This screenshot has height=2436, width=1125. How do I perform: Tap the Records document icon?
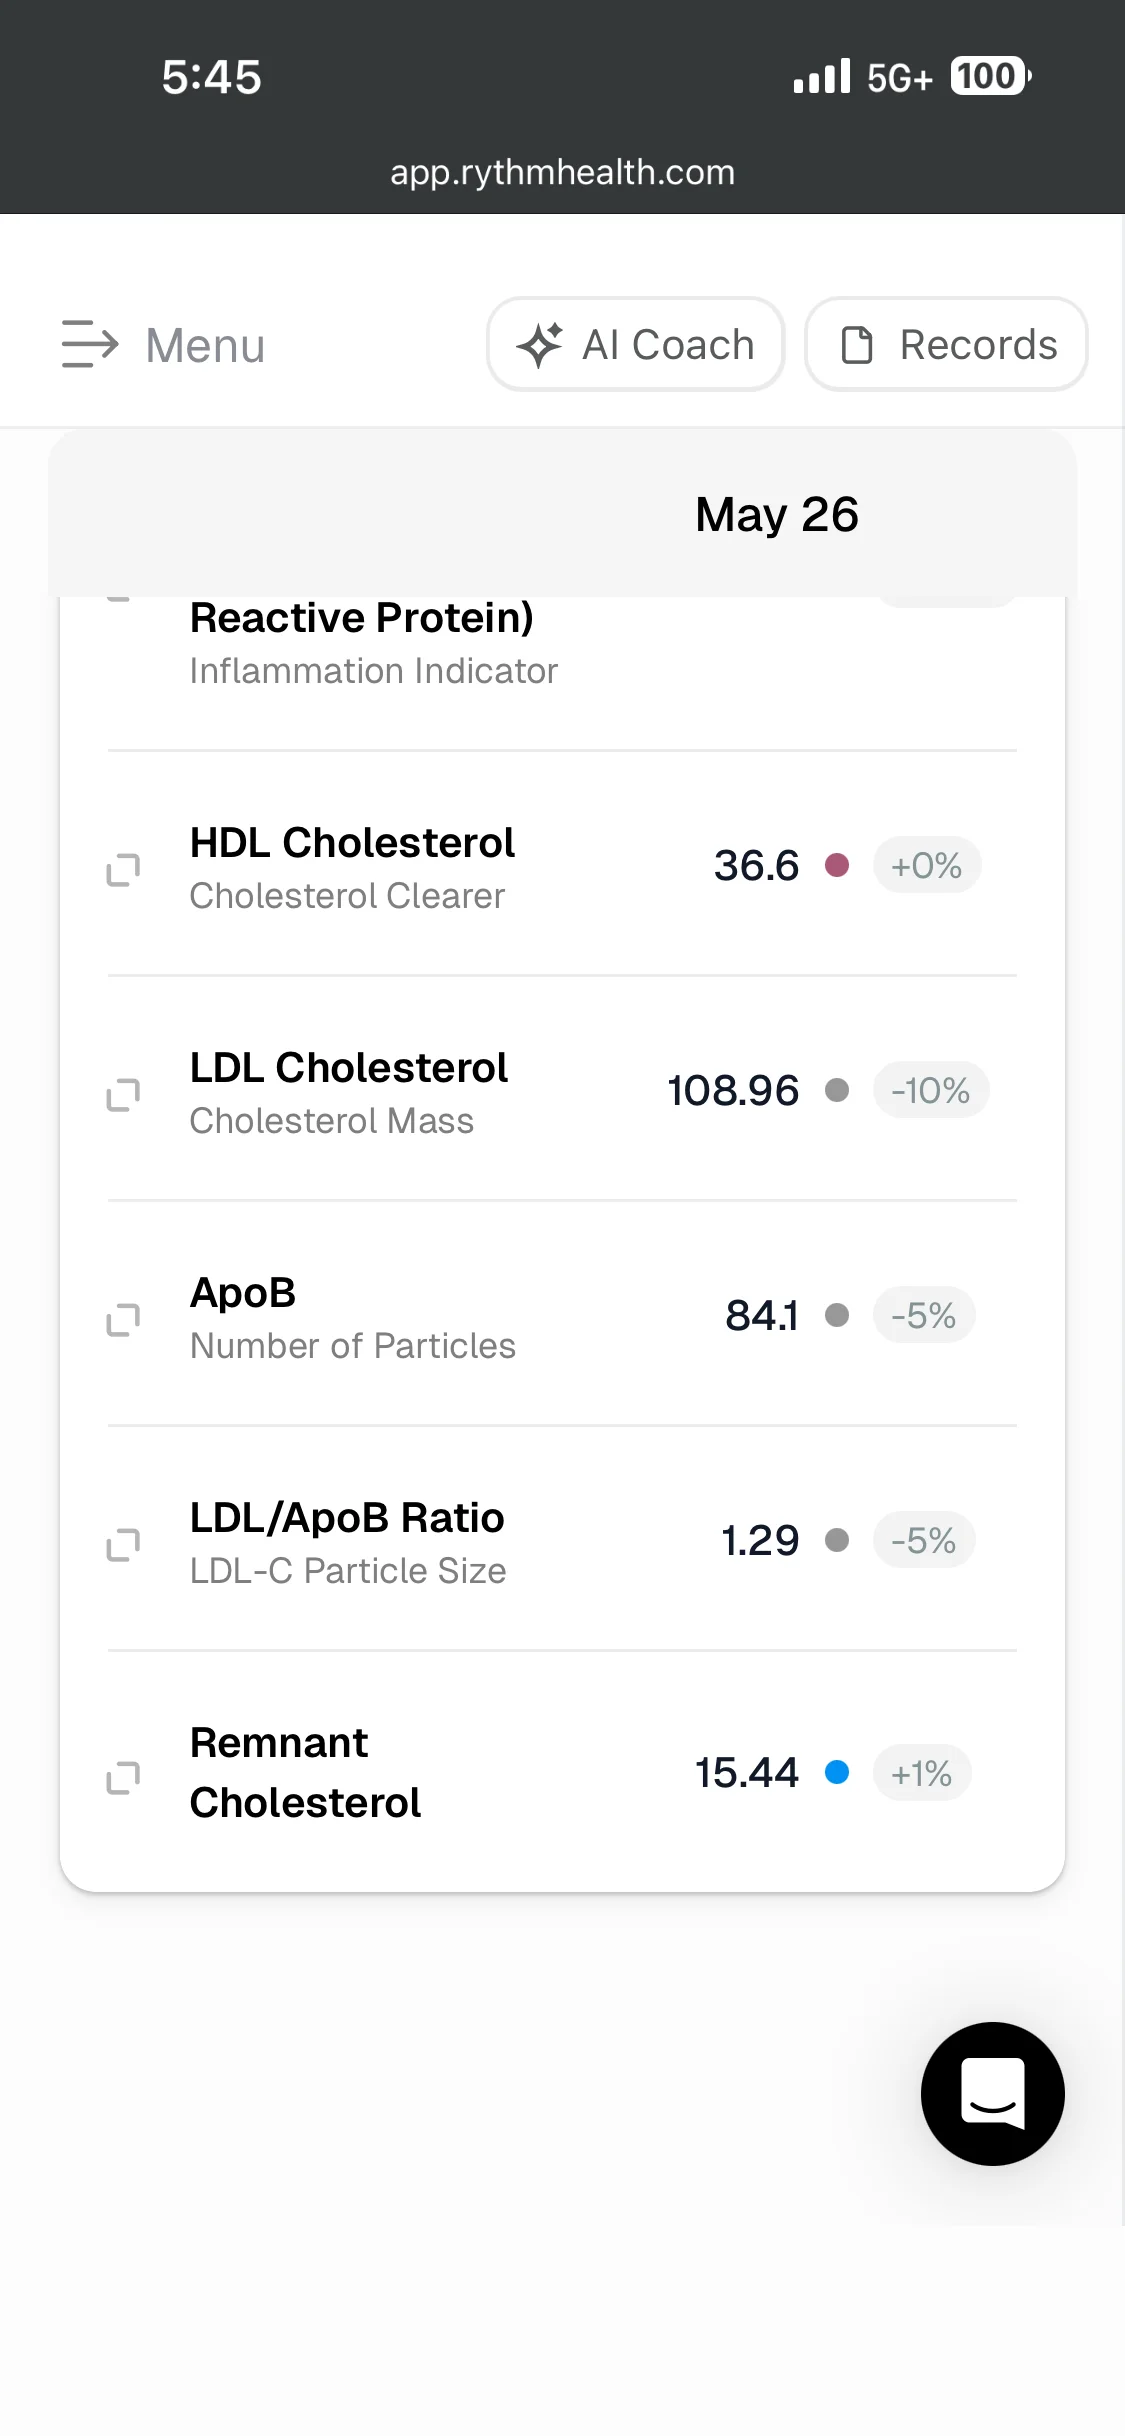[857, 345]
